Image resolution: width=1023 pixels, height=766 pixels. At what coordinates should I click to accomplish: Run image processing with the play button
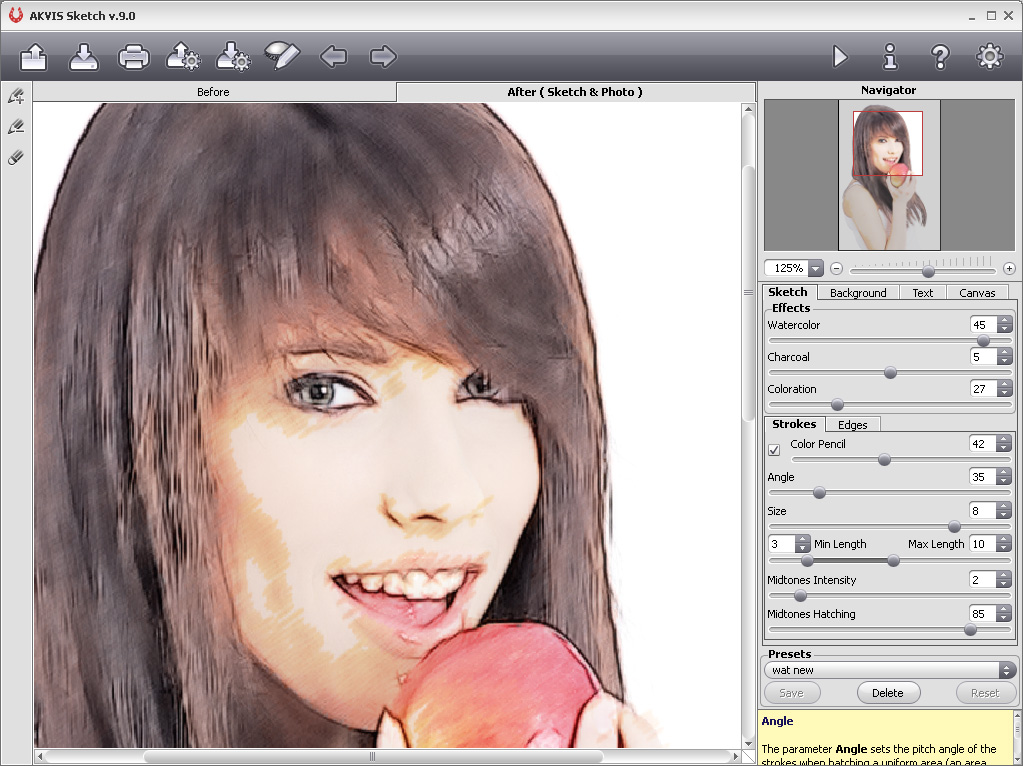[x=840, y=57]
